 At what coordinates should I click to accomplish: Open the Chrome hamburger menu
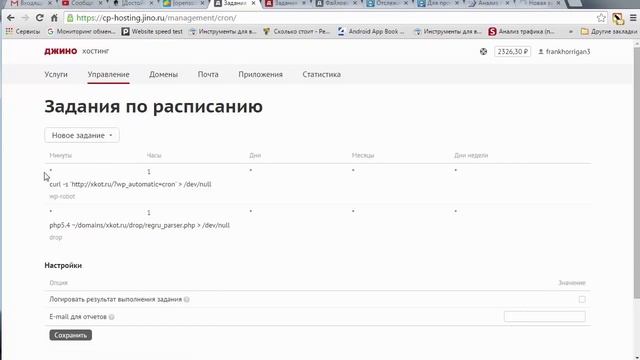tap(633, 18)
